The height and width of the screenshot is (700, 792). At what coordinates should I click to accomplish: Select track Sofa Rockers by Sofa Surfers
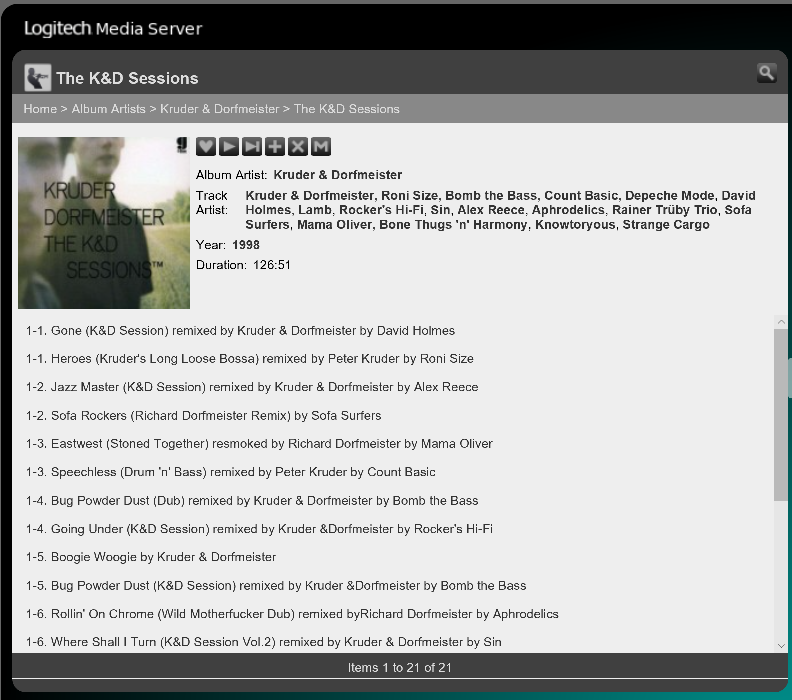[203, 416]
